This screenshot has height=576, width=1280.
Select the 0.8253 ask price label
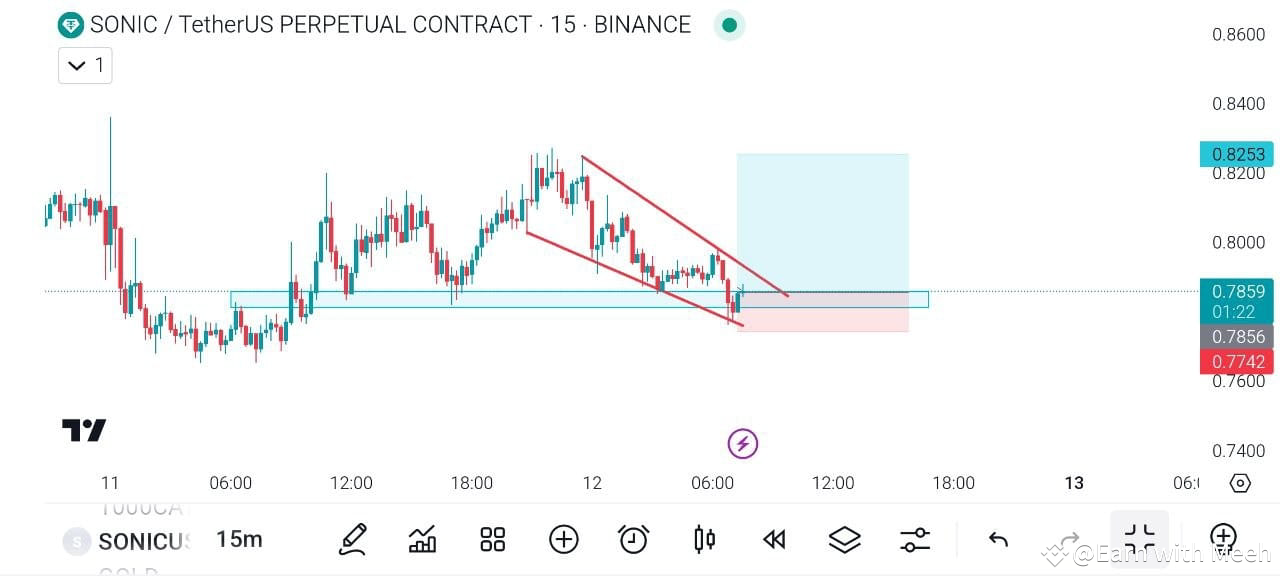click(x=1236, y=154)
